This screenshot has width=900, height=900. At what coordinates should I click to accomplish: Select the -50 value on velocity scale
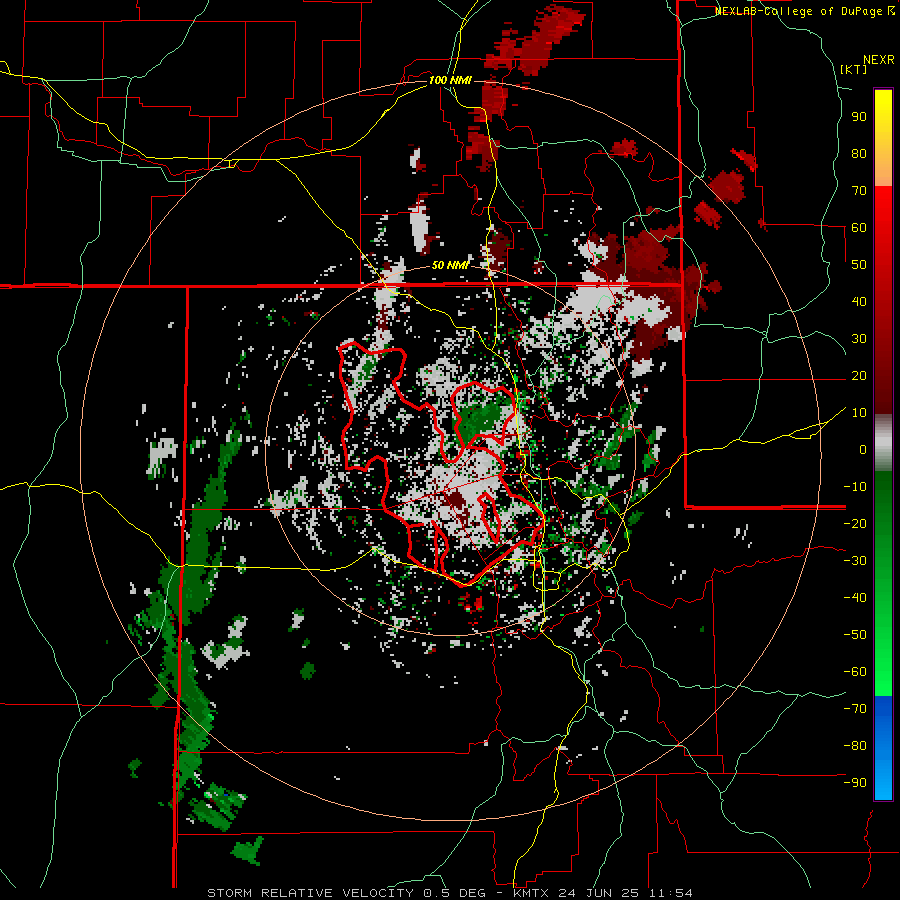pyautogui.click(x=855, y=635)
